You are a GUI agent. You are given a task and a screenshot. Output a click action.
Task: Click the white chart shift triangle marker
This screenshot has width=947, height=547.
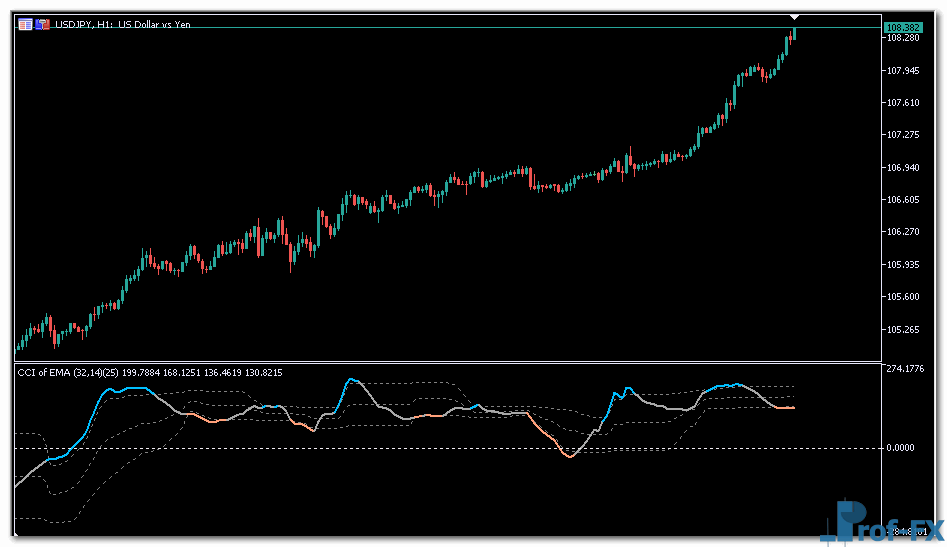(794, 17)
